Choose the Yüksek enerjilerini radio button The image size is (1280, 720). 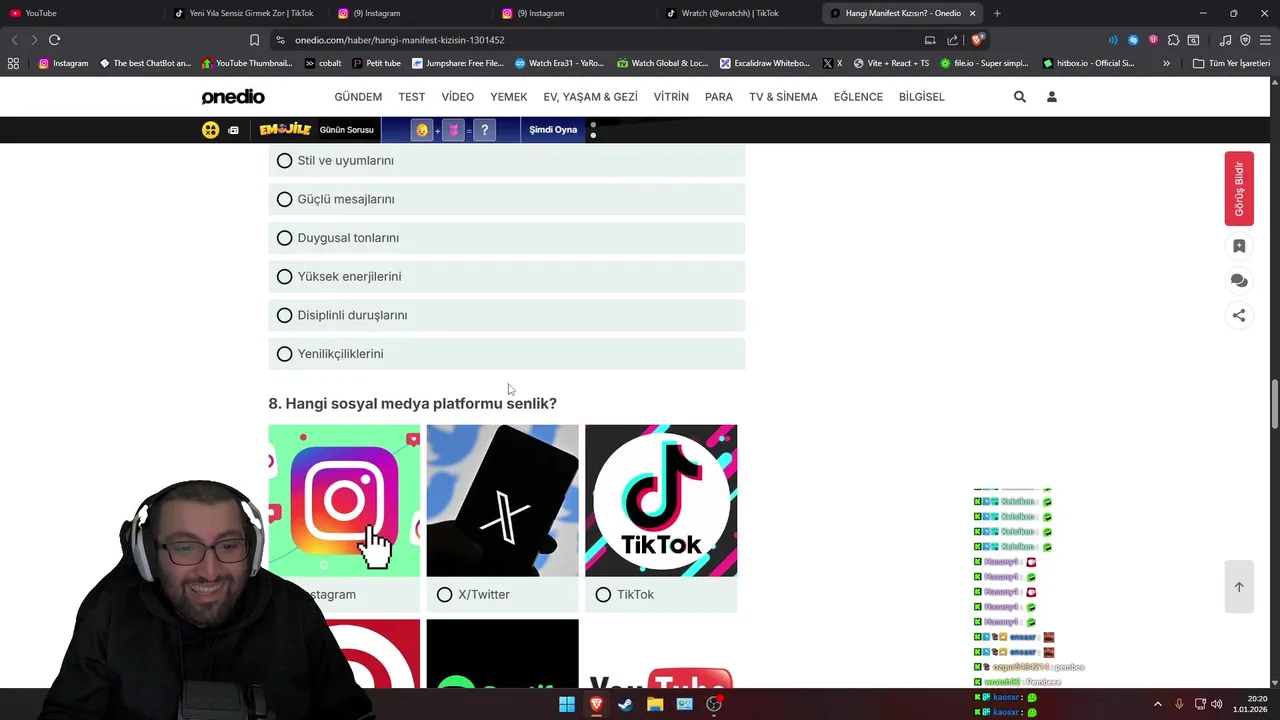(285, 276)
